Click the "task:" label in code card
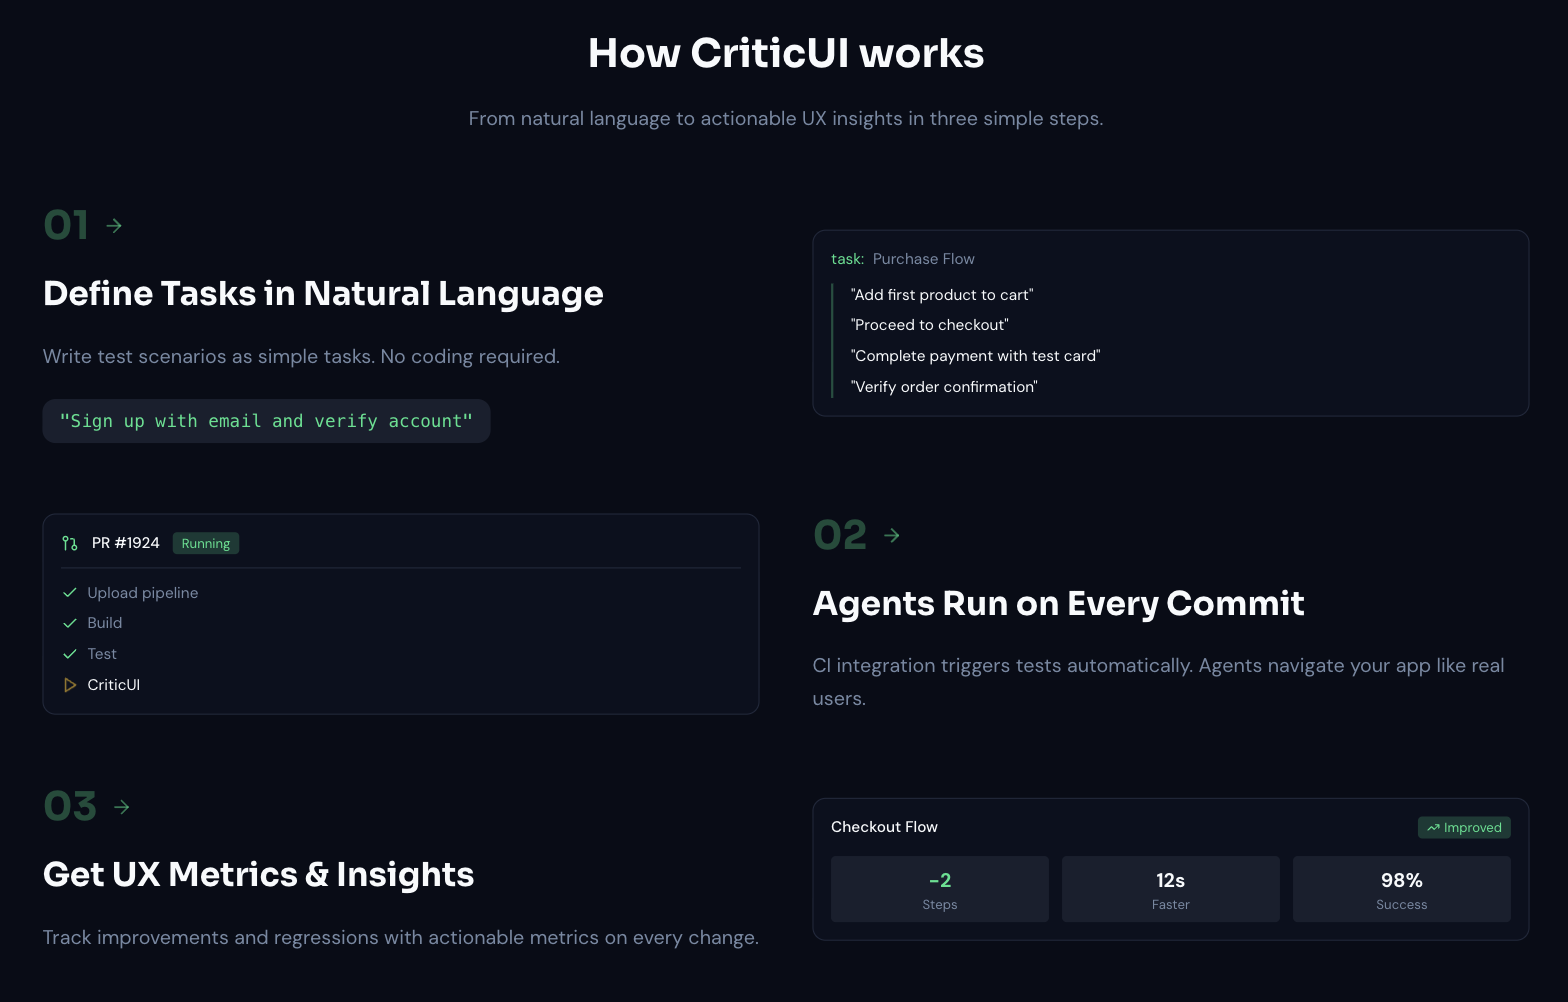 tap(847, 259)
